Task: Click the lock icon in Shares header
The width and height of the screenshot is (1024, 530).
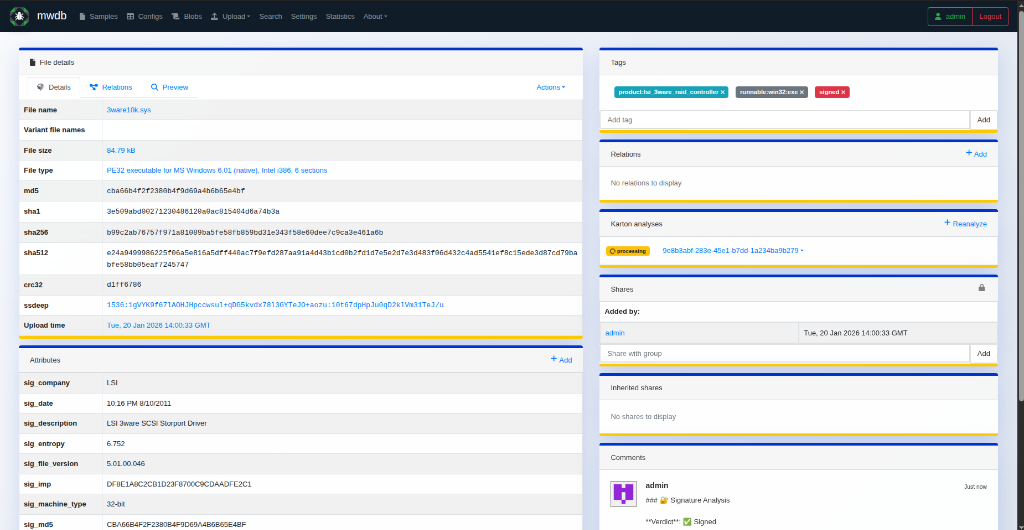Action: (981, 288)
